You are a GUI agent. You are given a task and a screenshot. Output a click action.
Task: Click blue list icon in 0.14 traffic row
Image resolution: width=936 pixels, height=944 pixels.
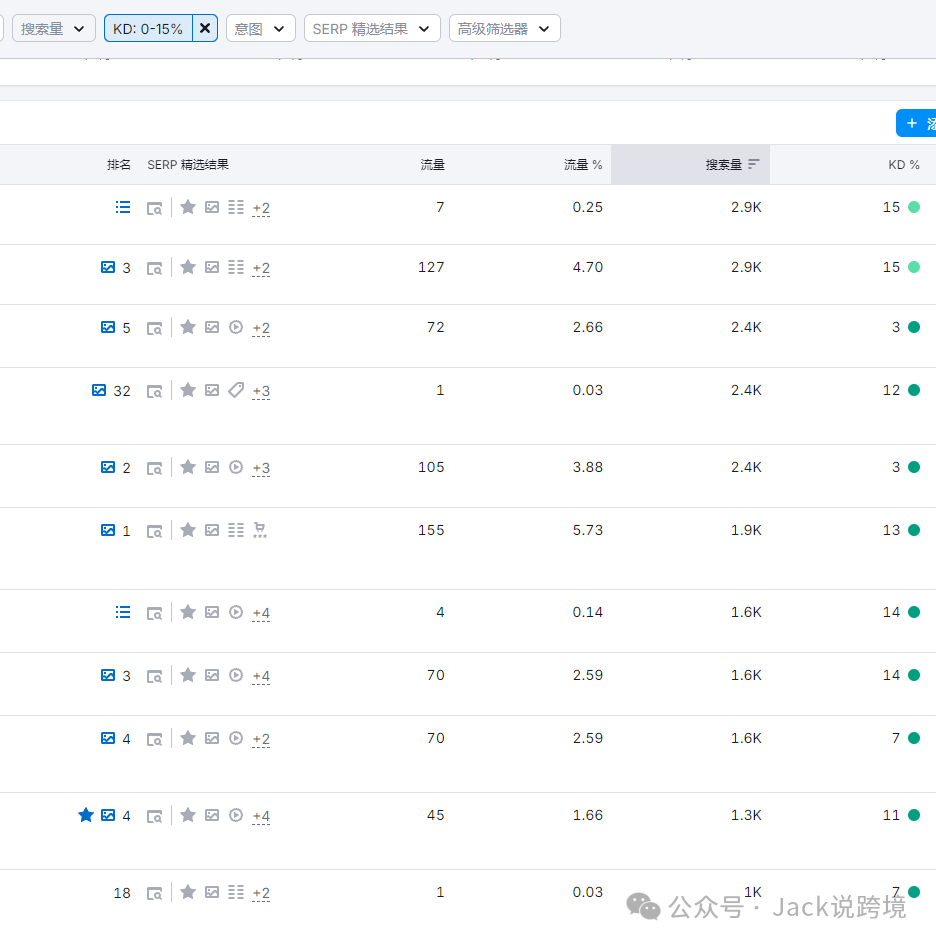tap(123, 612)
